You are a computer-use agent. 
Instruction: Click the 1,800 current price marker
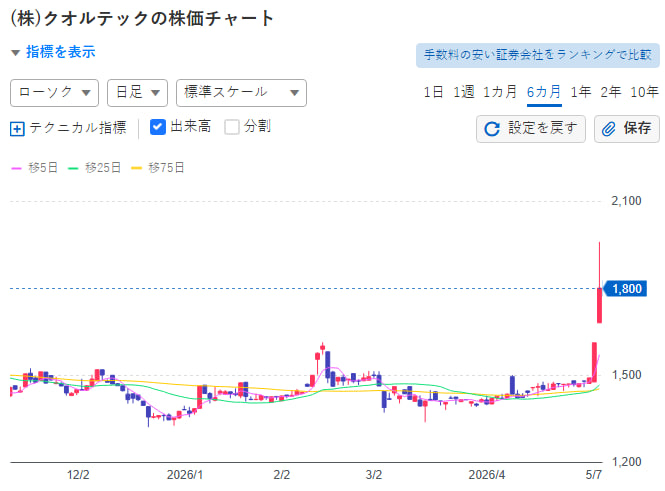click(625, 289)
